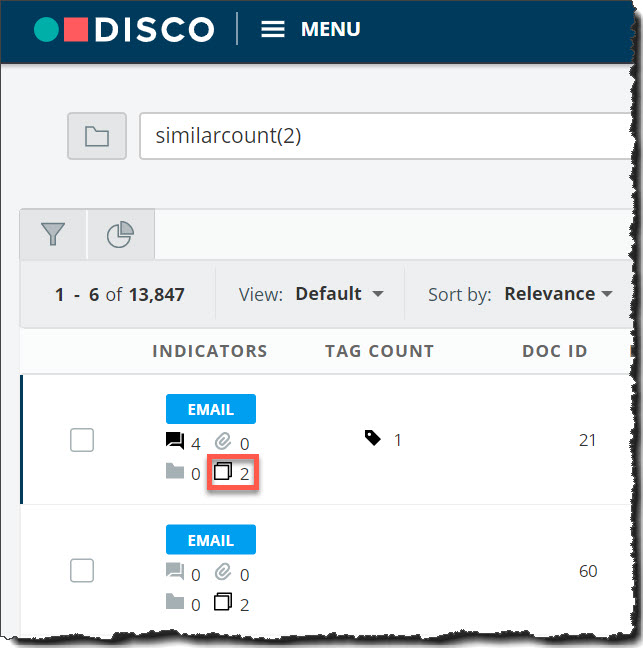Select checkbox for document 21
Viewport: 643px width, 648px height.
pyautogui.click(x=82, y=440)
